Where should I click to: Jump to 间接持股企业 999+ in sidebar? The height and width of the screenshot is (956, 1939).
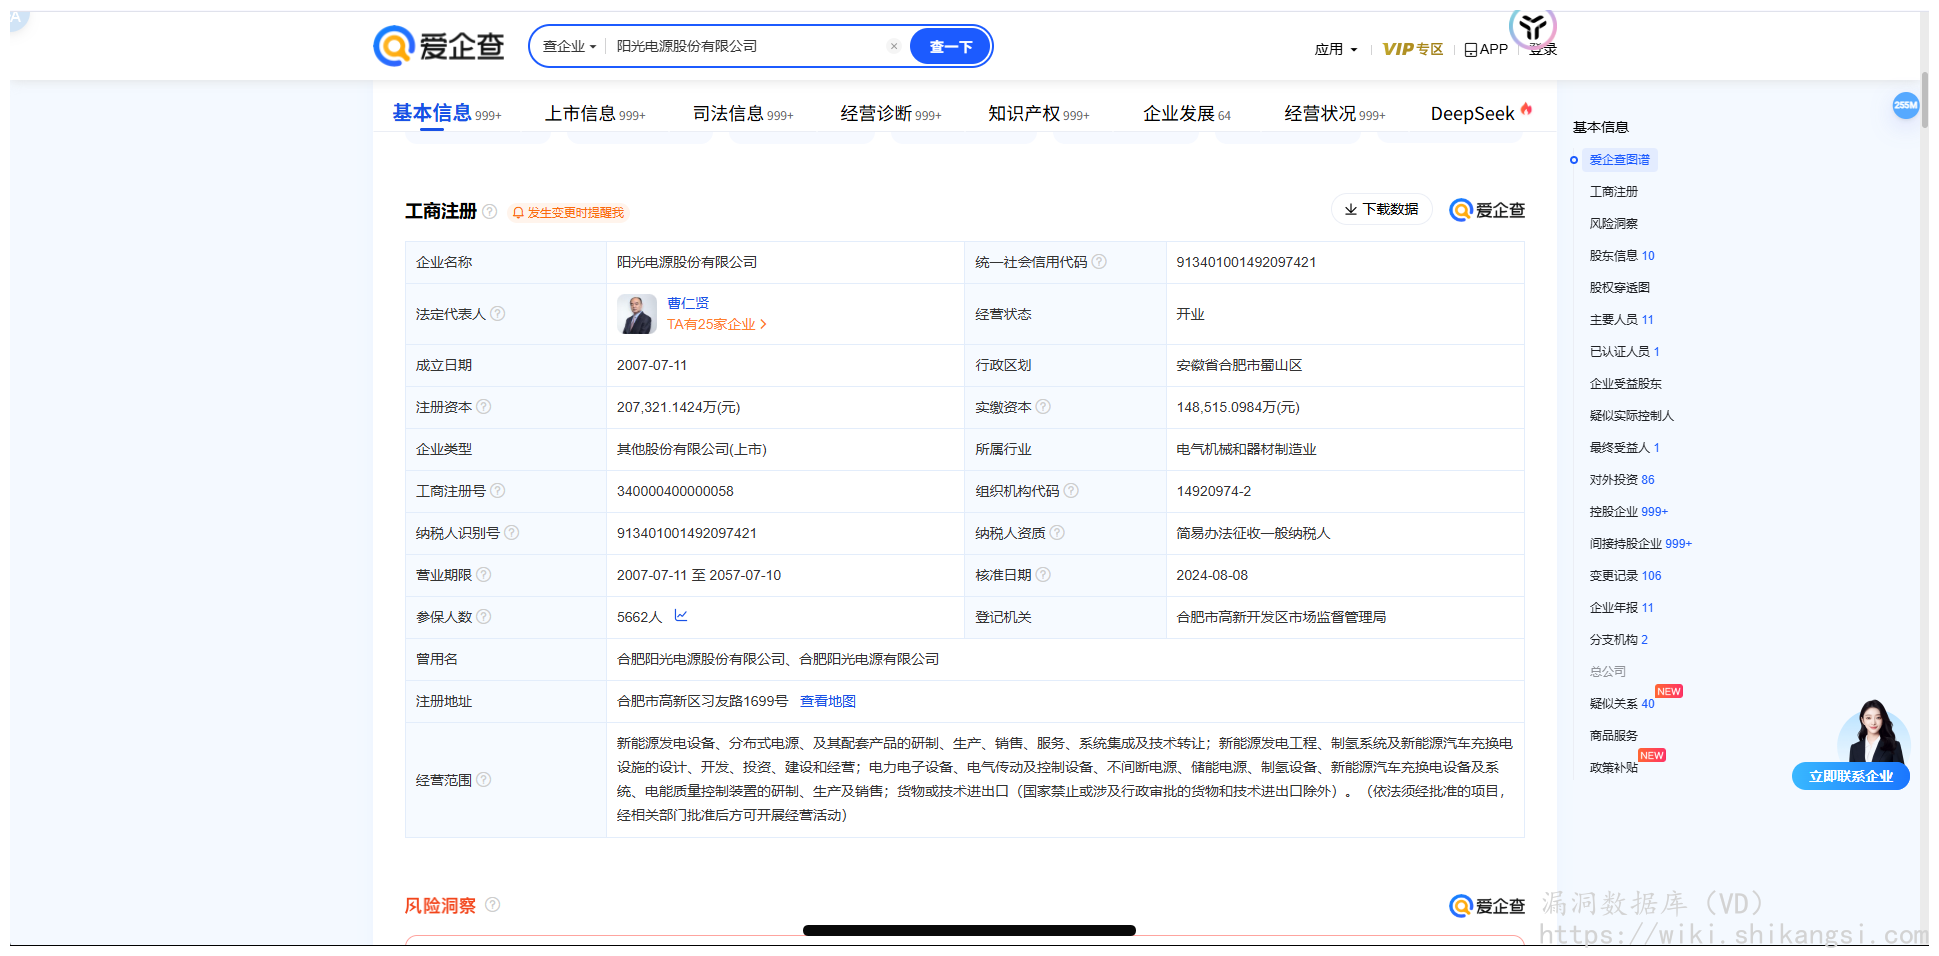pos(1641,543)
